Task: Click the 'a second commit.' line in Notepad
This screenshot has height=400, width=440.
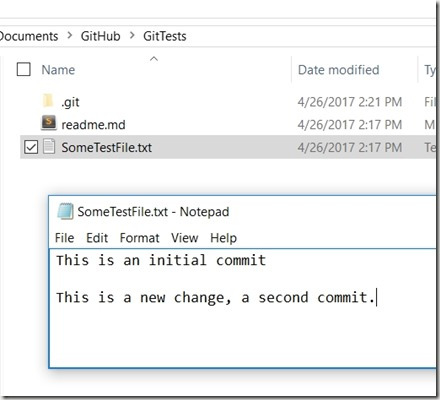Action: point(216,297)
